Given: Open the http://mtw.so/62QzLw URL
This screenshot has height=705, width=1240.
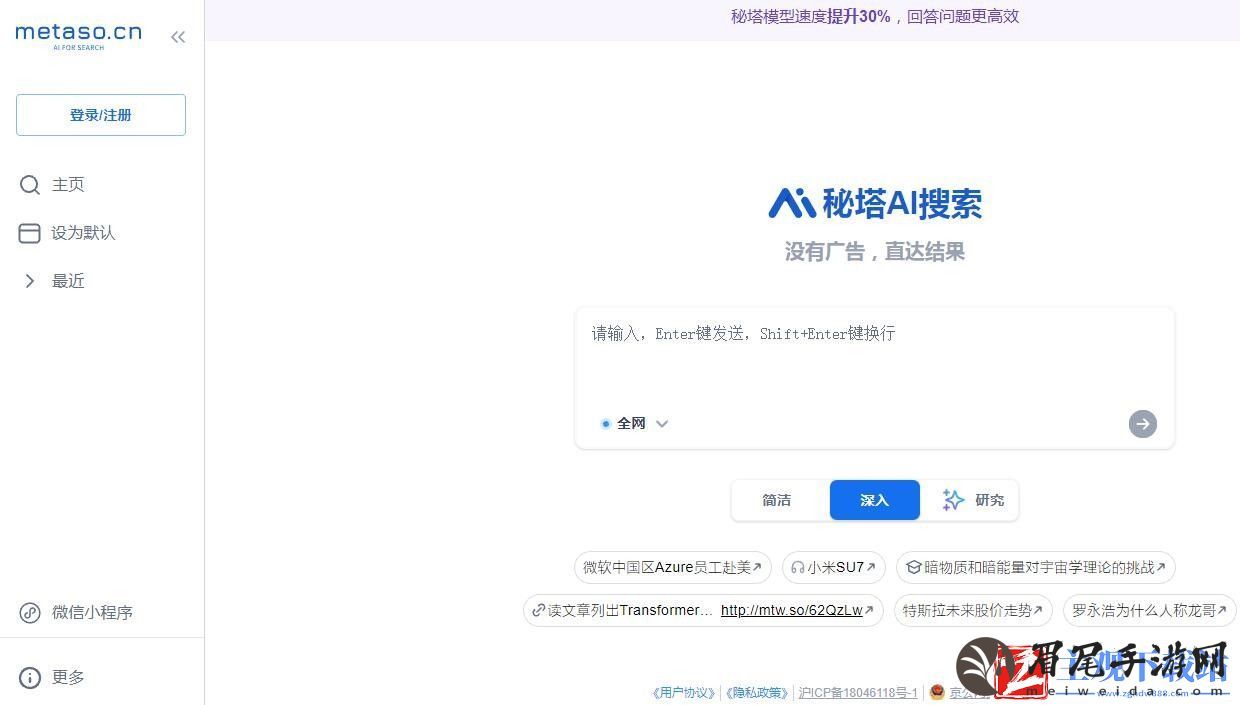Looking at the screenshot, I should 791,610.
